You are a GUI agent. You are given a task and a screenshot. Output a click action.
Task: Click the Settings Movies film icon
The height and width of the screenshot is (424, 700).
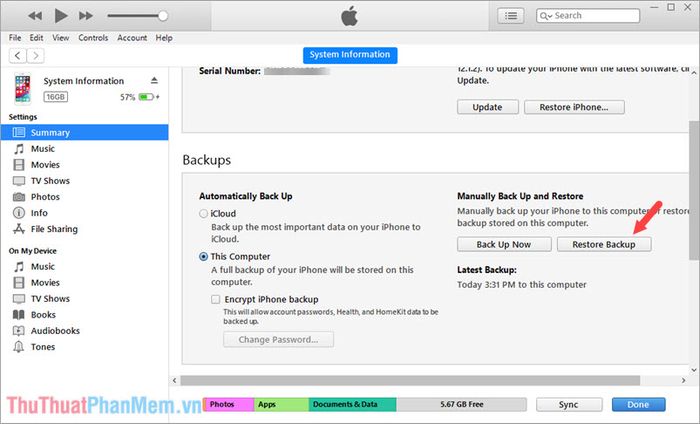click(19, 165)
